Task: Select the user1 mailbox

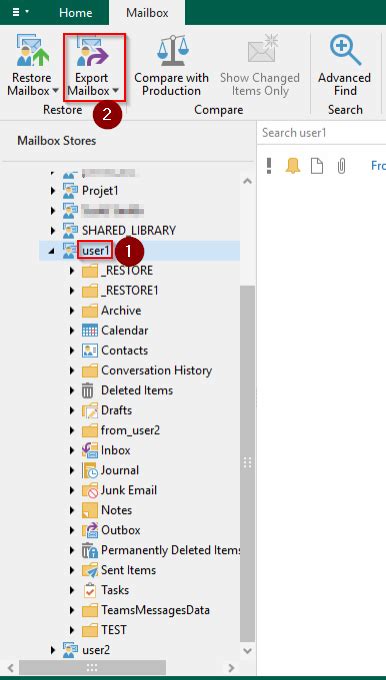Action: click(95, 250)
